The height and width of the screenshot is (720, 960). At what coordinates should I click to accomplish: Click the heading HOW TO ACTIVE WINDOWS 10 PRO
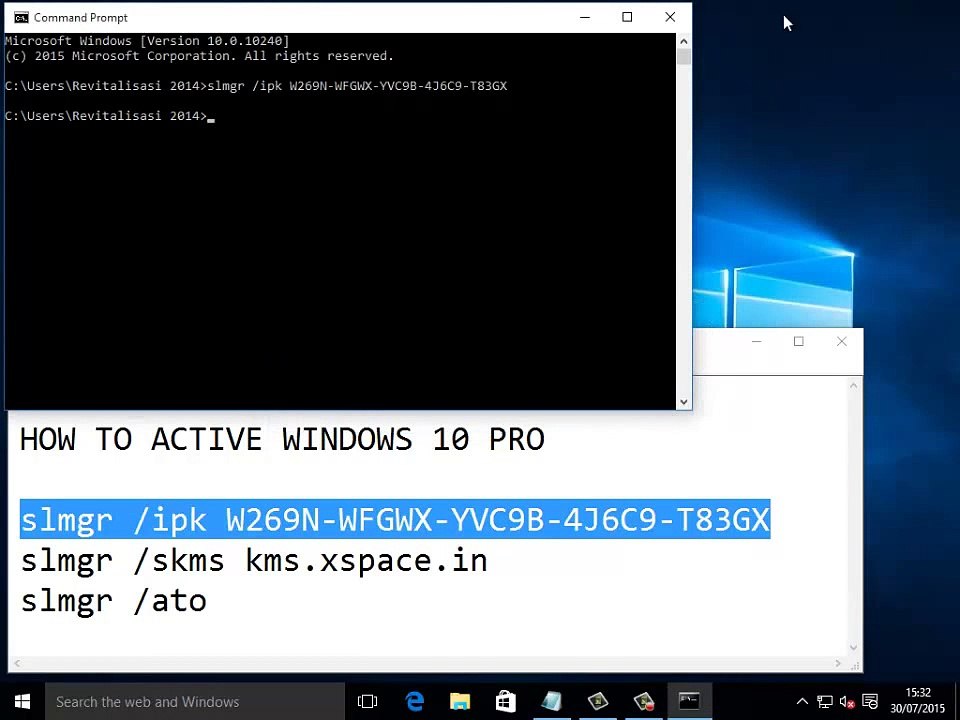tap(282, 439)
